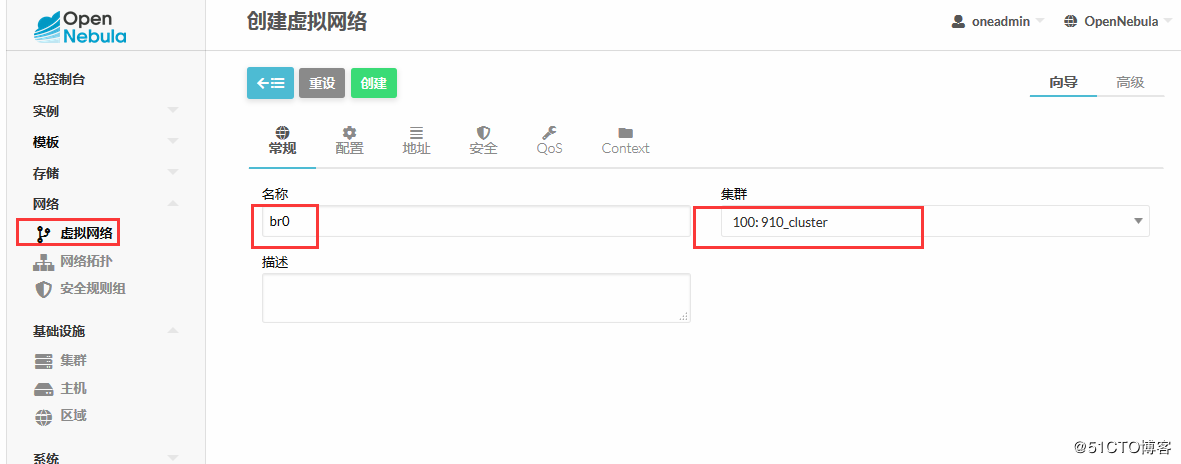Go to the 区域 zones globe icon
Screen dimensions: 1181x464
click(x=43, y=416)
